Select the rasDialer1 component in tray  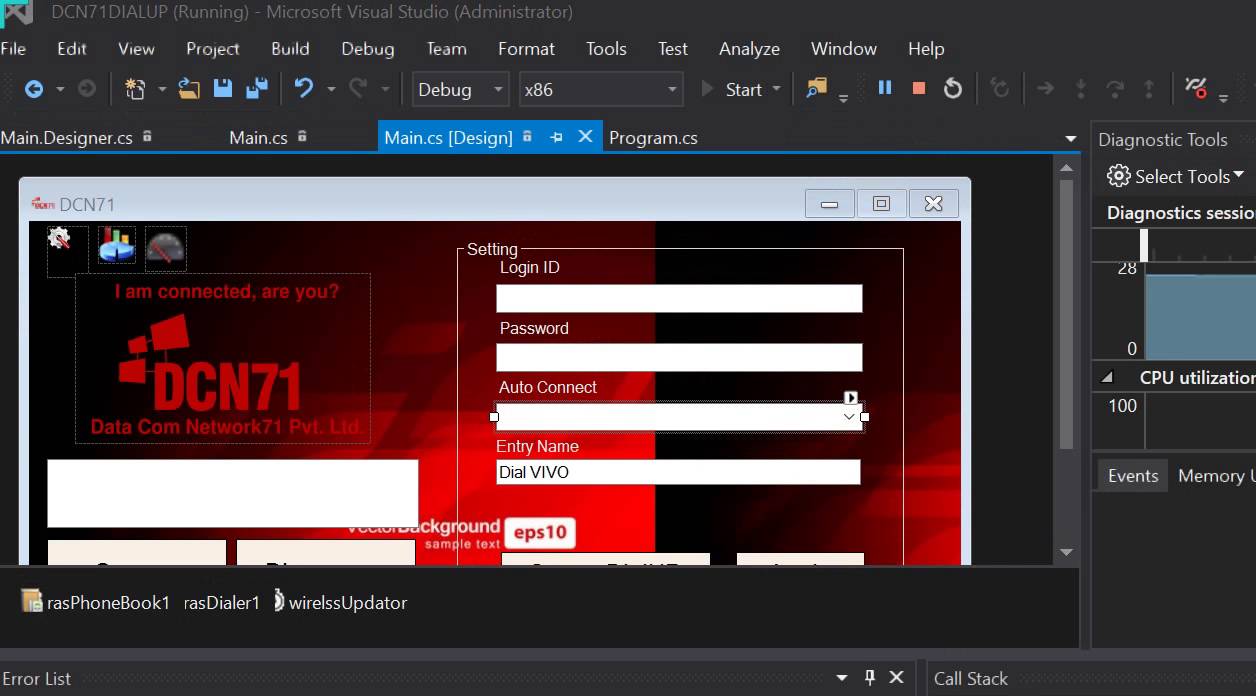(222, 602)
